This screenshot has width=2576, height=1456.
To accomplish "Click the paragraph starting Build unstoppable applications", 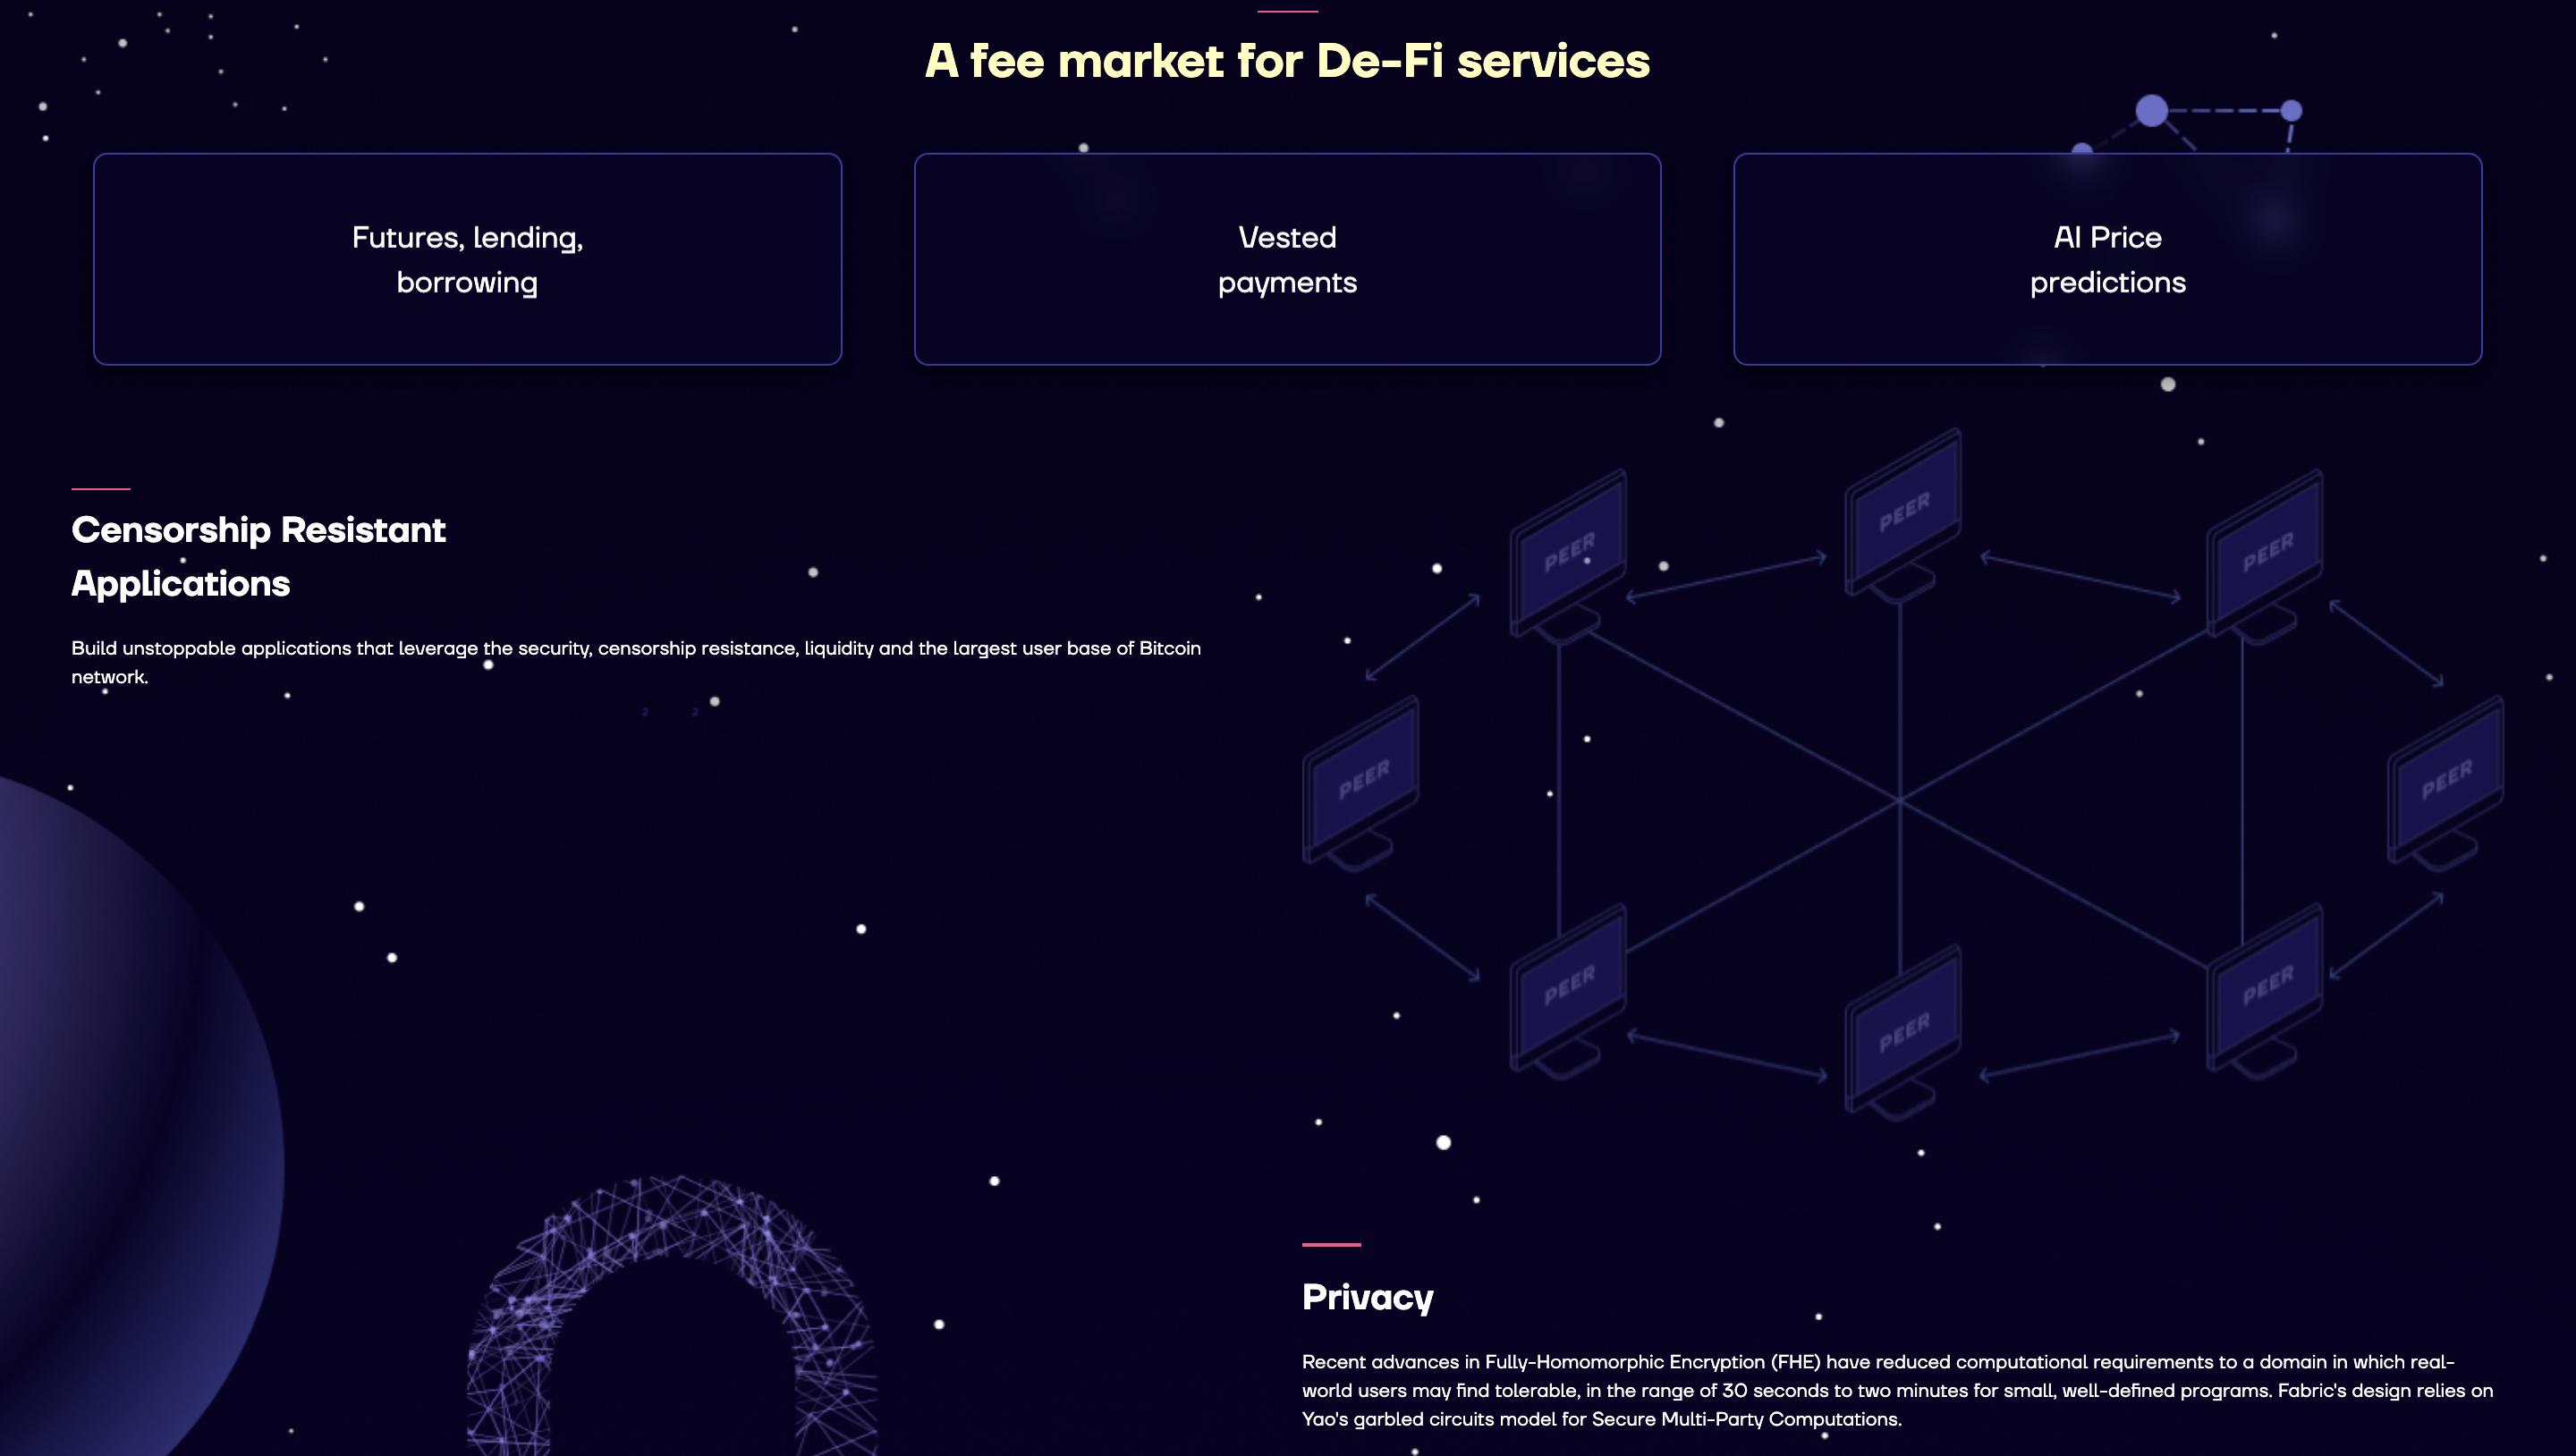I will (636, 662).
